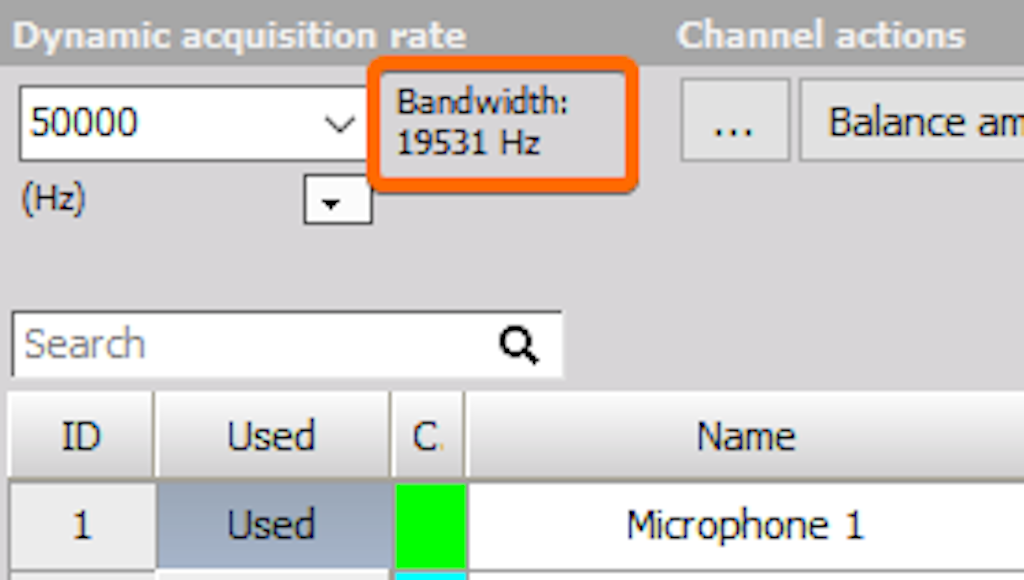Click the Used column header

[272, 435]
